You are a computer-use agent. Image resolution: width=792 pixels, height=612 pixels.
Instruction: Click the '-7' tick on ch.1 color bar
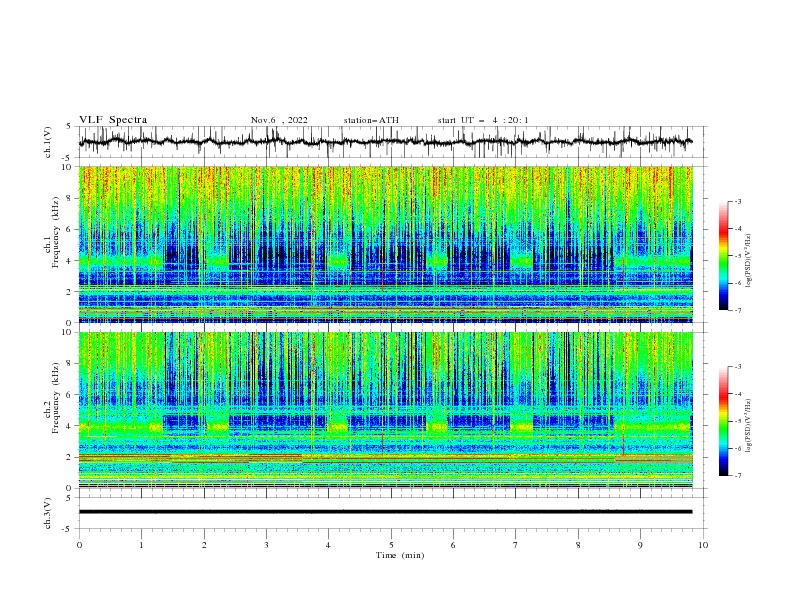[x=738, y=310]
